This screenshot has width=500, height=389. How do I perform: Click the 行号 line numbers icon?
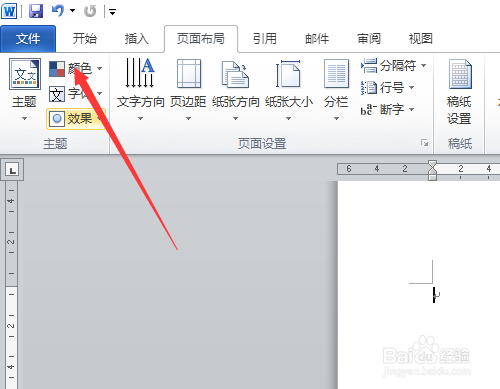click(x=369, y=88)
